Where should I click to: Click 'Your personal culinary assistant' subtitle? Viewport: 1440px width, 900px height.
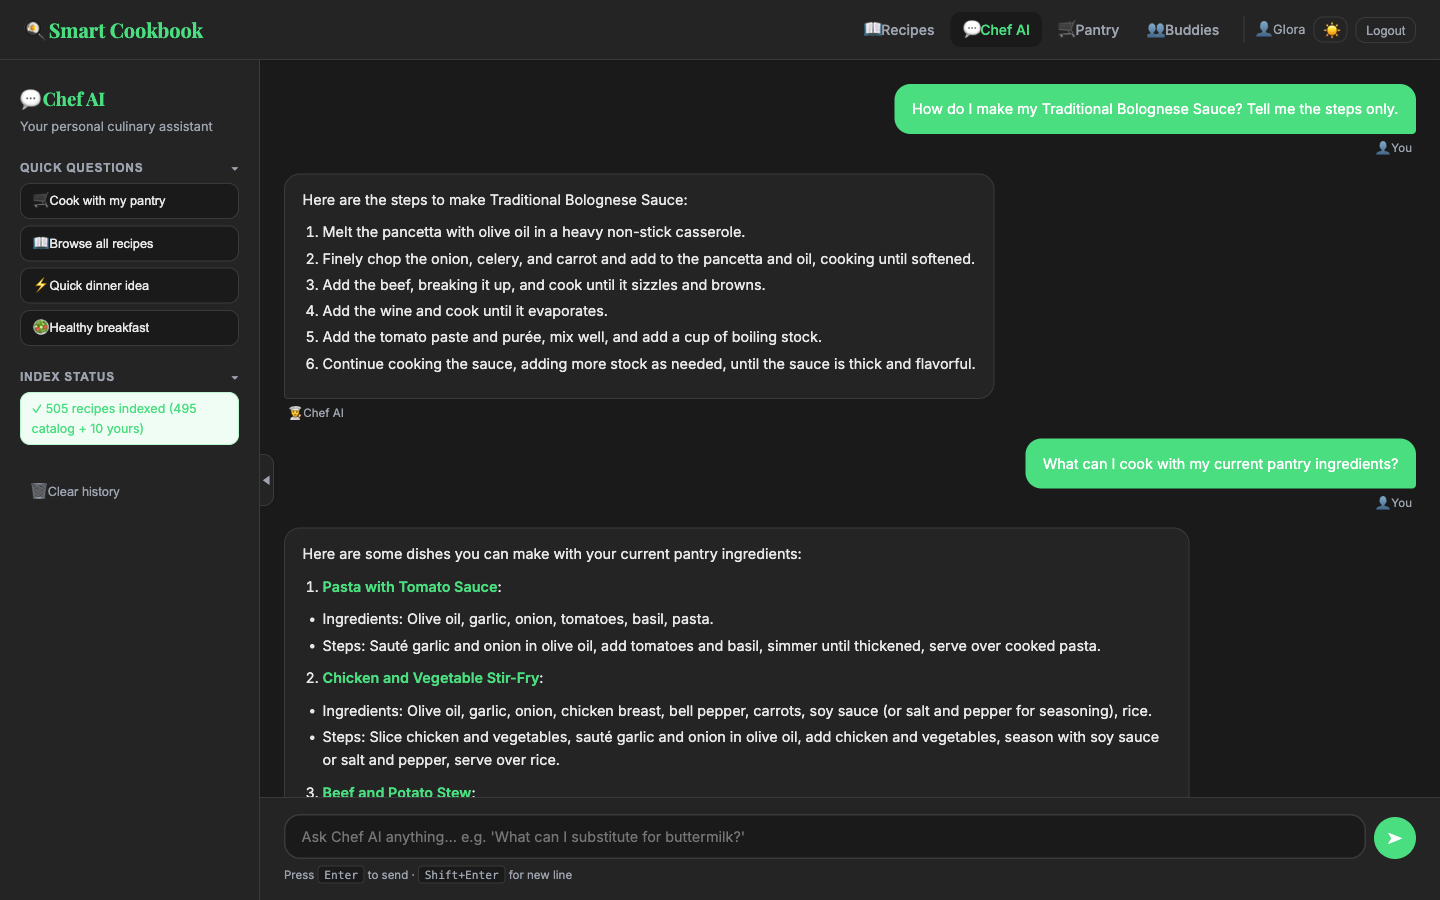coord(116,127)
